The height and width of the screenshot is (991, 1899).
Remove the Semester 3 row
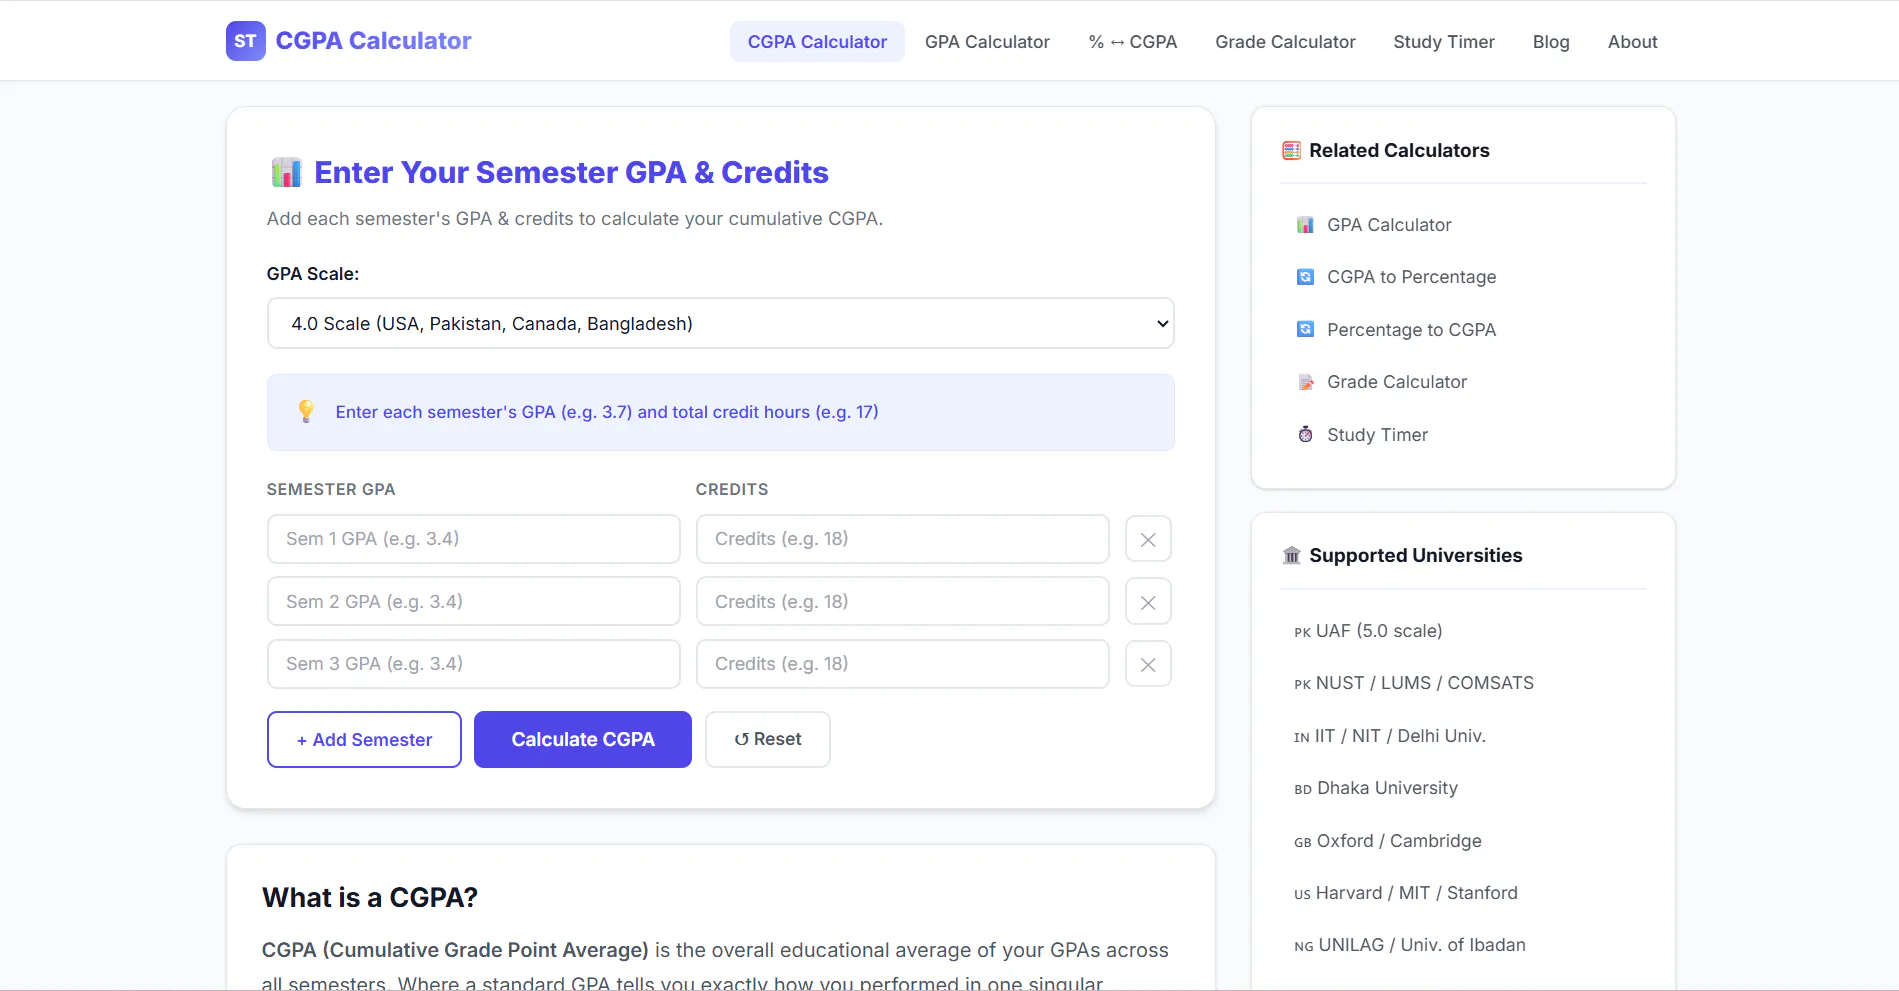[x=1148, y=665]
